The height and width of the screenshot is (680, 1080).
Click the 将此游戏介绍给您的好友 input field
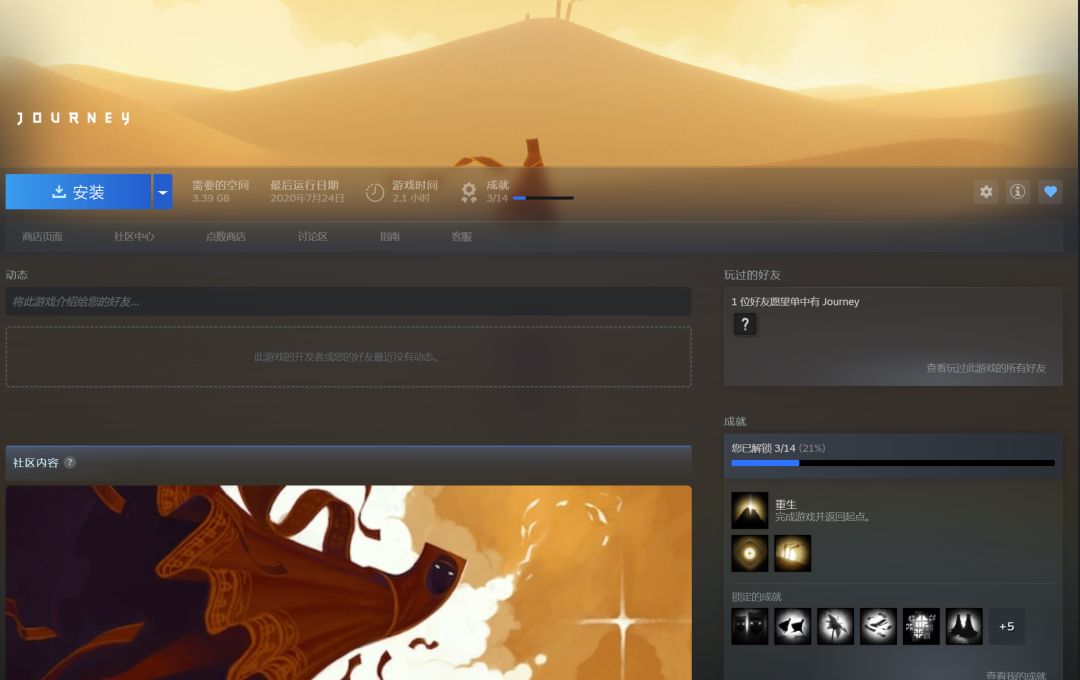(x=348, y=301)
